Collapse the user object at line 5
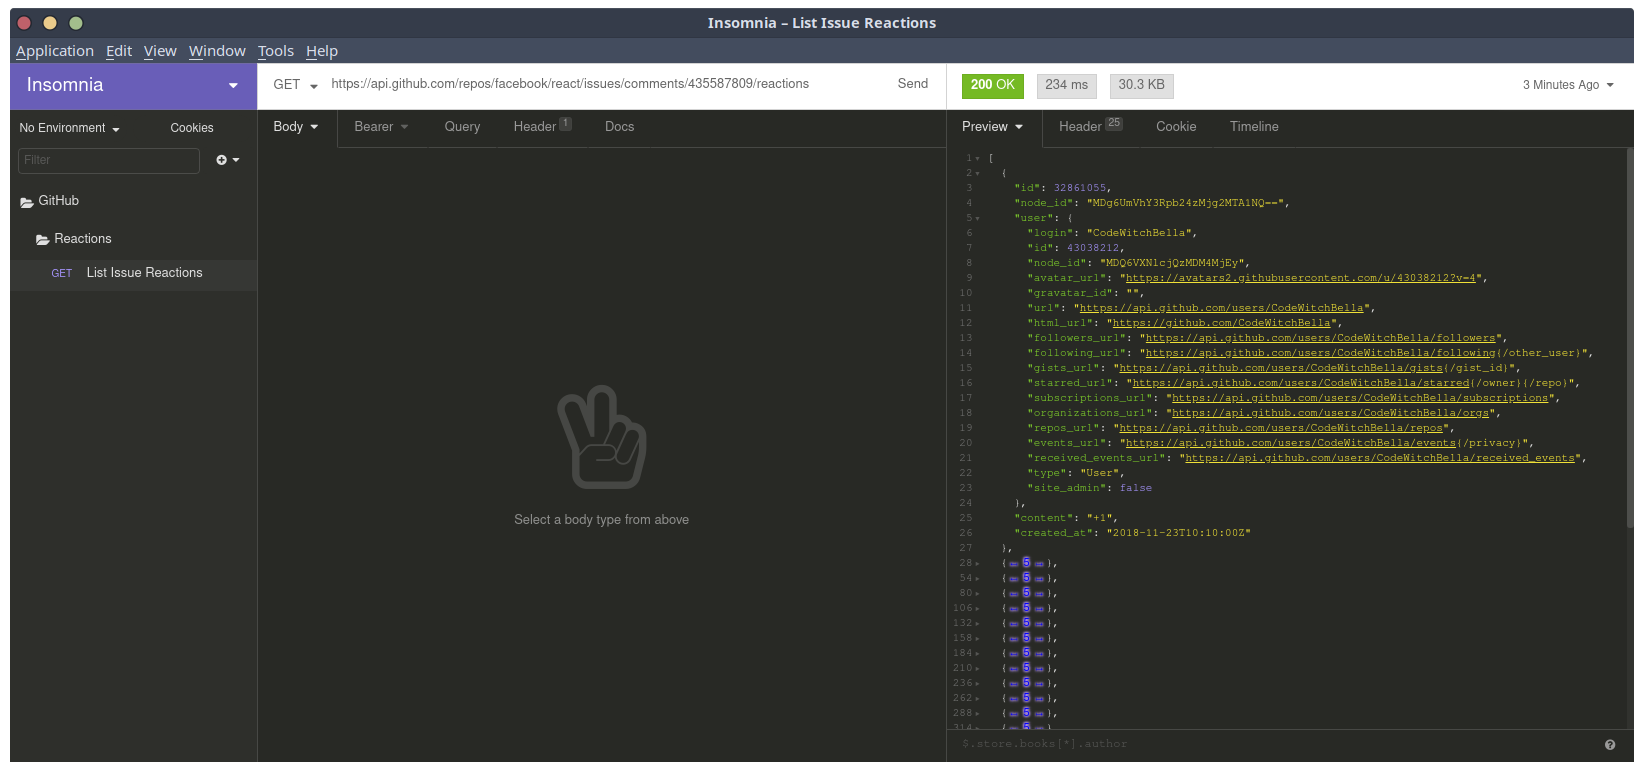Screen dimensions: 1644x772 point(978,218)
